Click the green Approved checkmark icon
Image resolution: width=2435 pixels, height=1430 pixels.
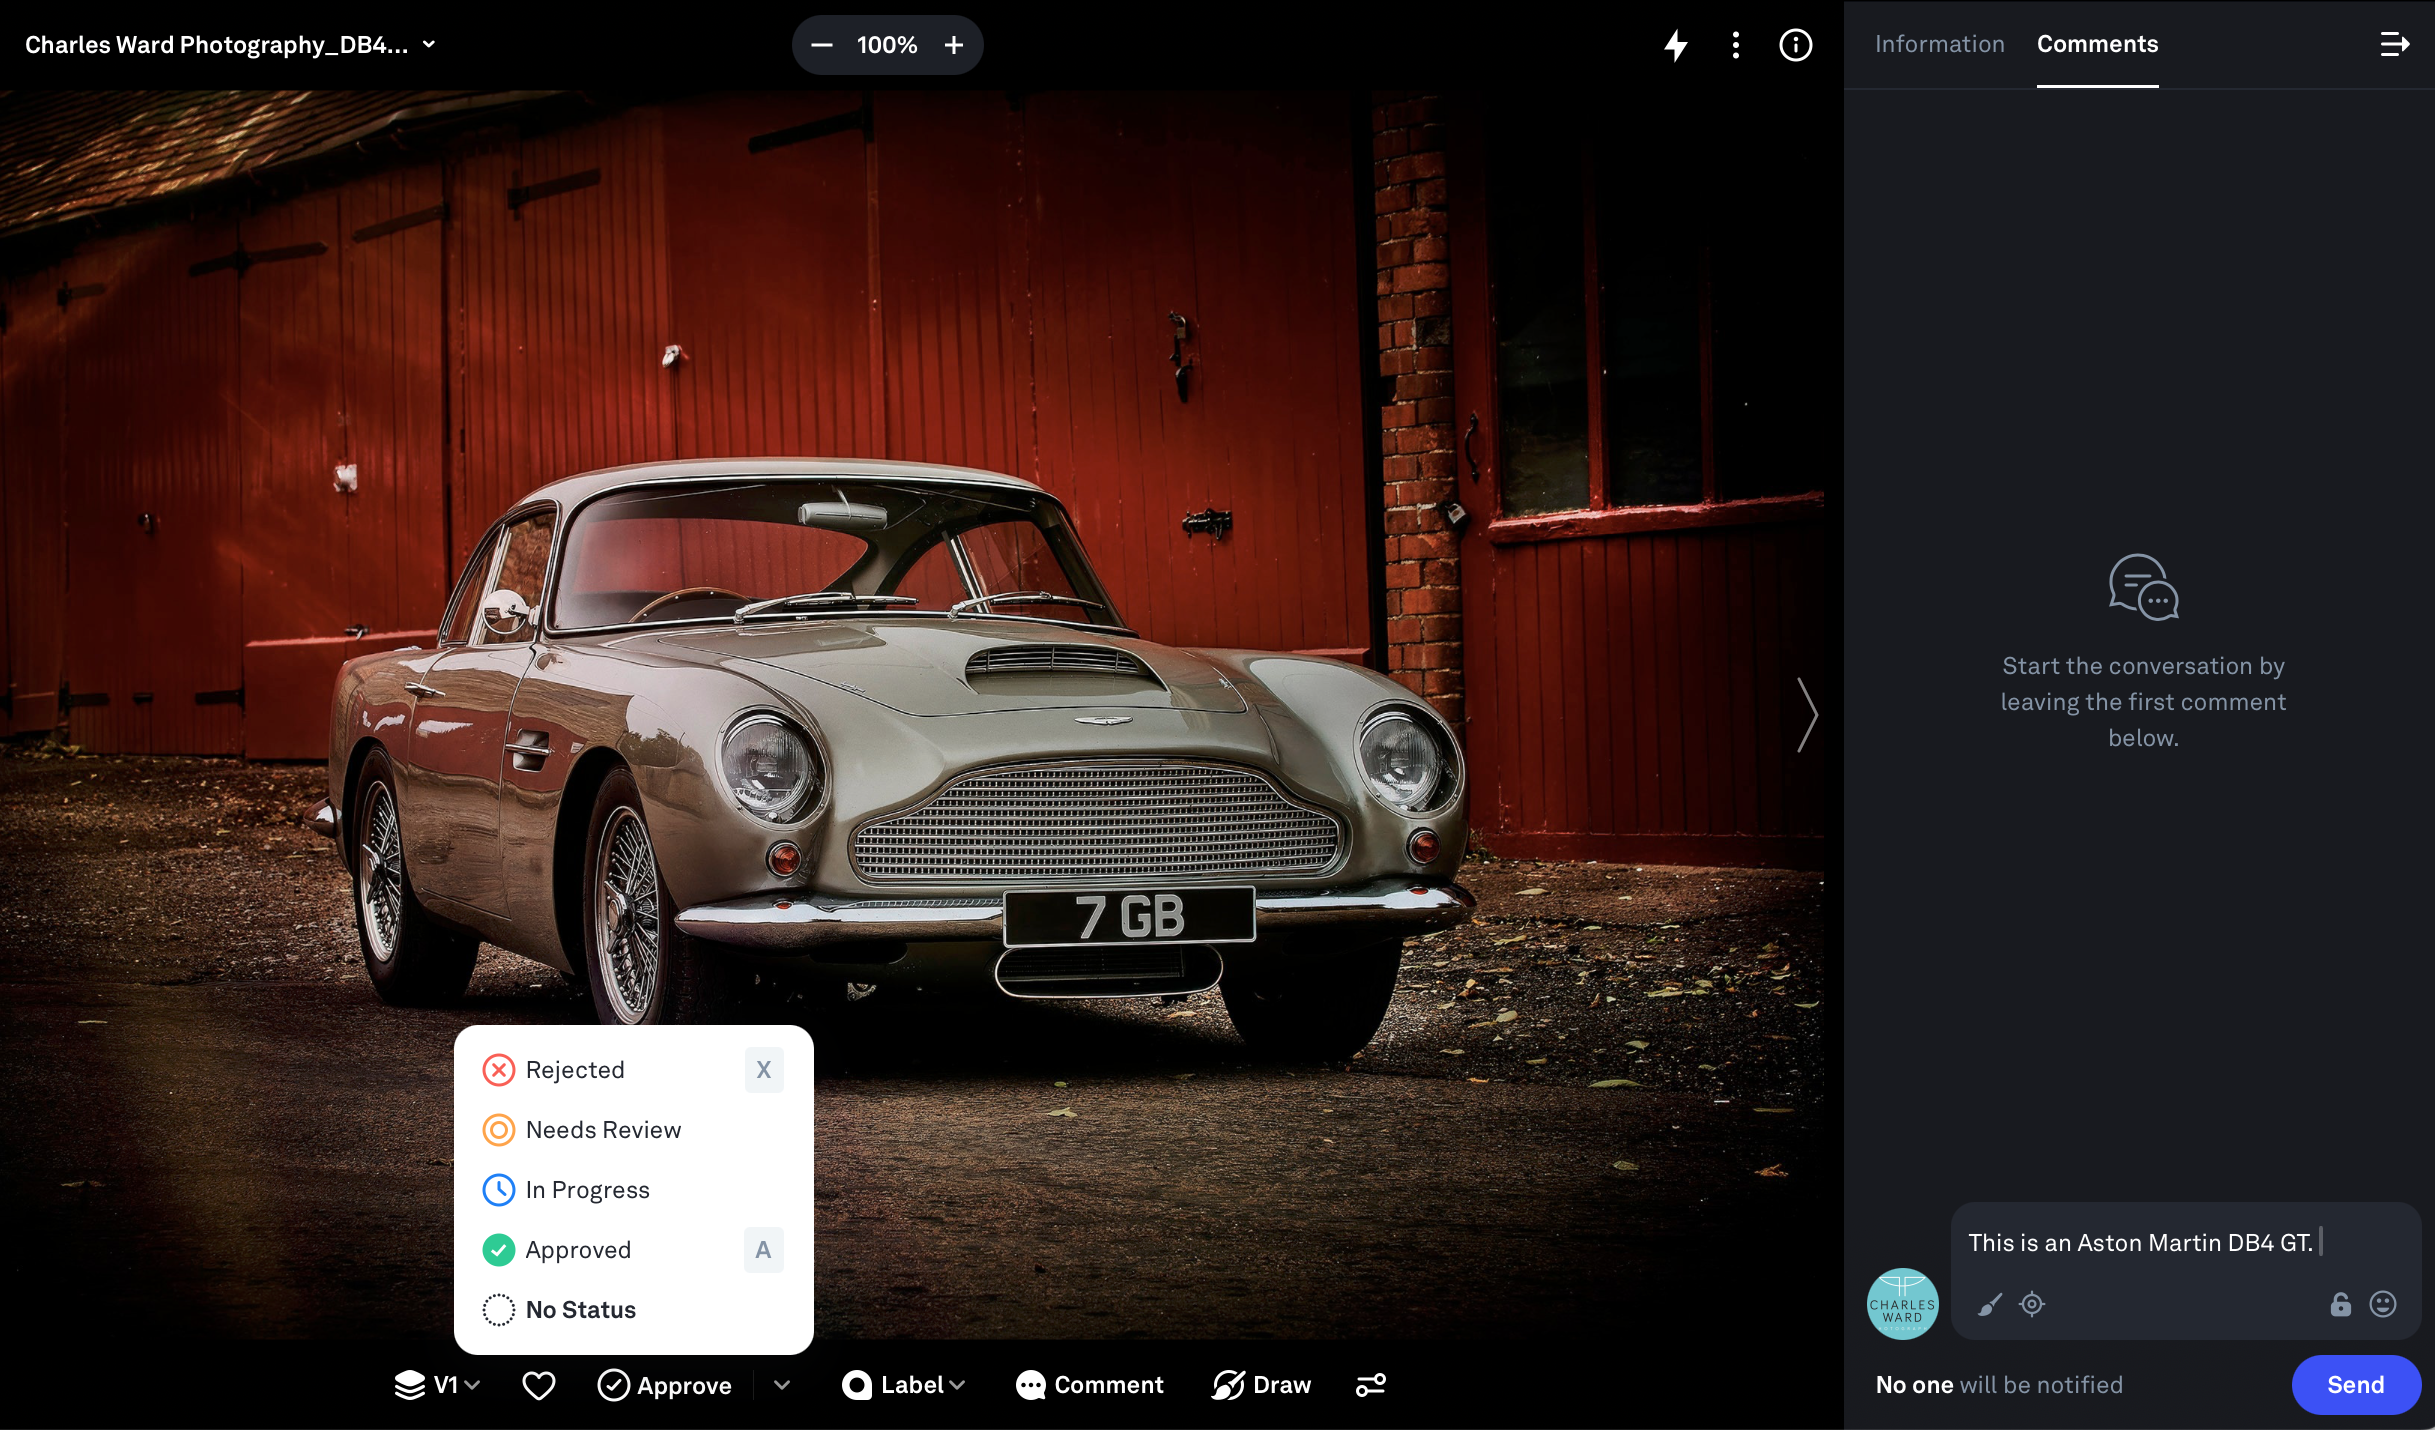[499, 1250]
